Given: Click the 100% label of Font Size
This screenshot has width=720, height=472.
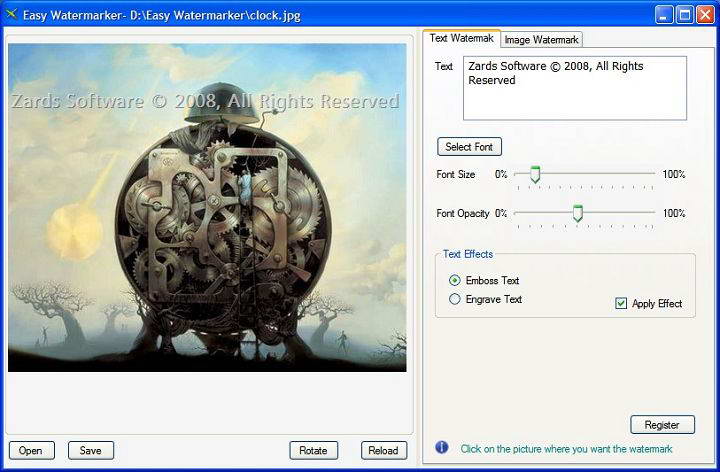Looking at the screenshot, I should click(674, 174).
